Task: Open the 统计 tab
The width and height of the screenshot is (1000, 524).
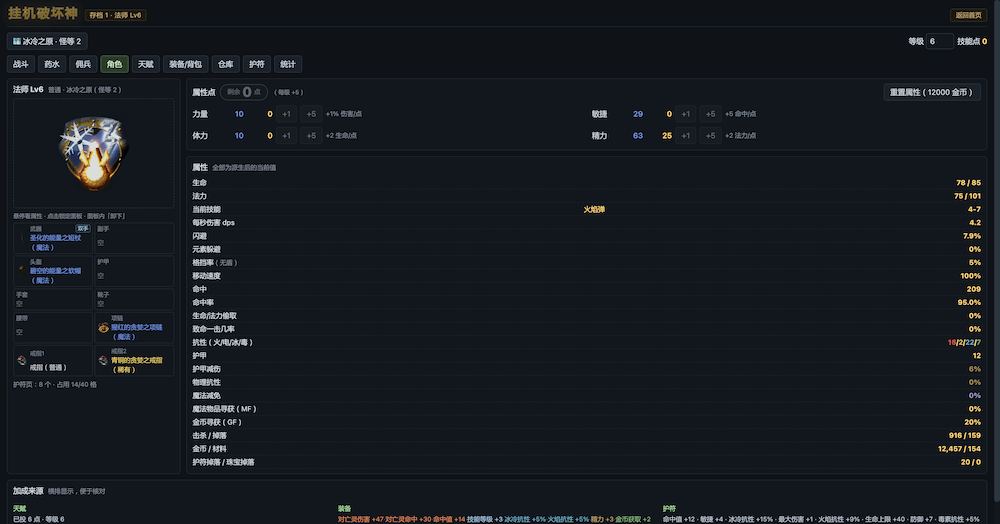Action: 288,64
